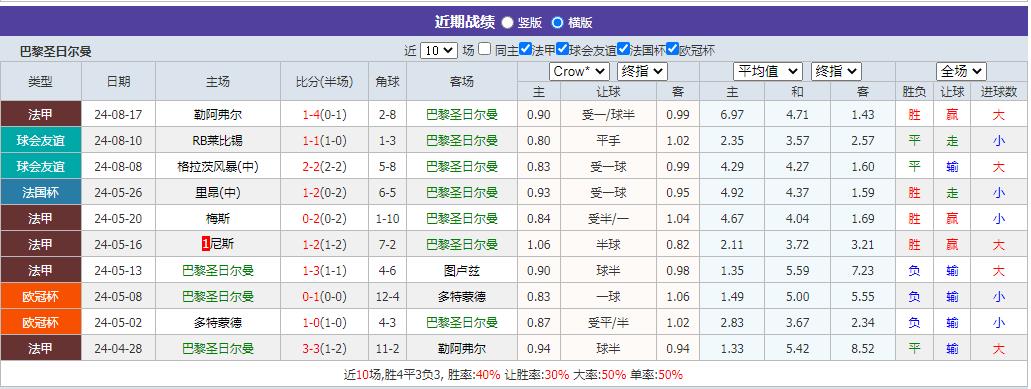The width and height of the screenshot is (1031, 389).
Task: Open team 格拉茨风暴(中) link
Action: 218,167
